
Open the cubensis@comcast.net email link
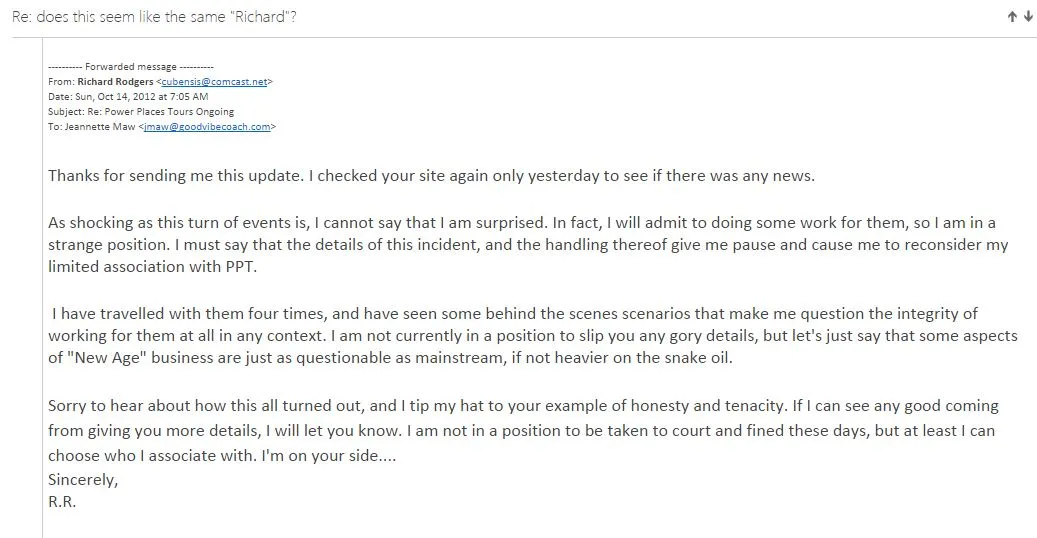[x=214, y=81]
